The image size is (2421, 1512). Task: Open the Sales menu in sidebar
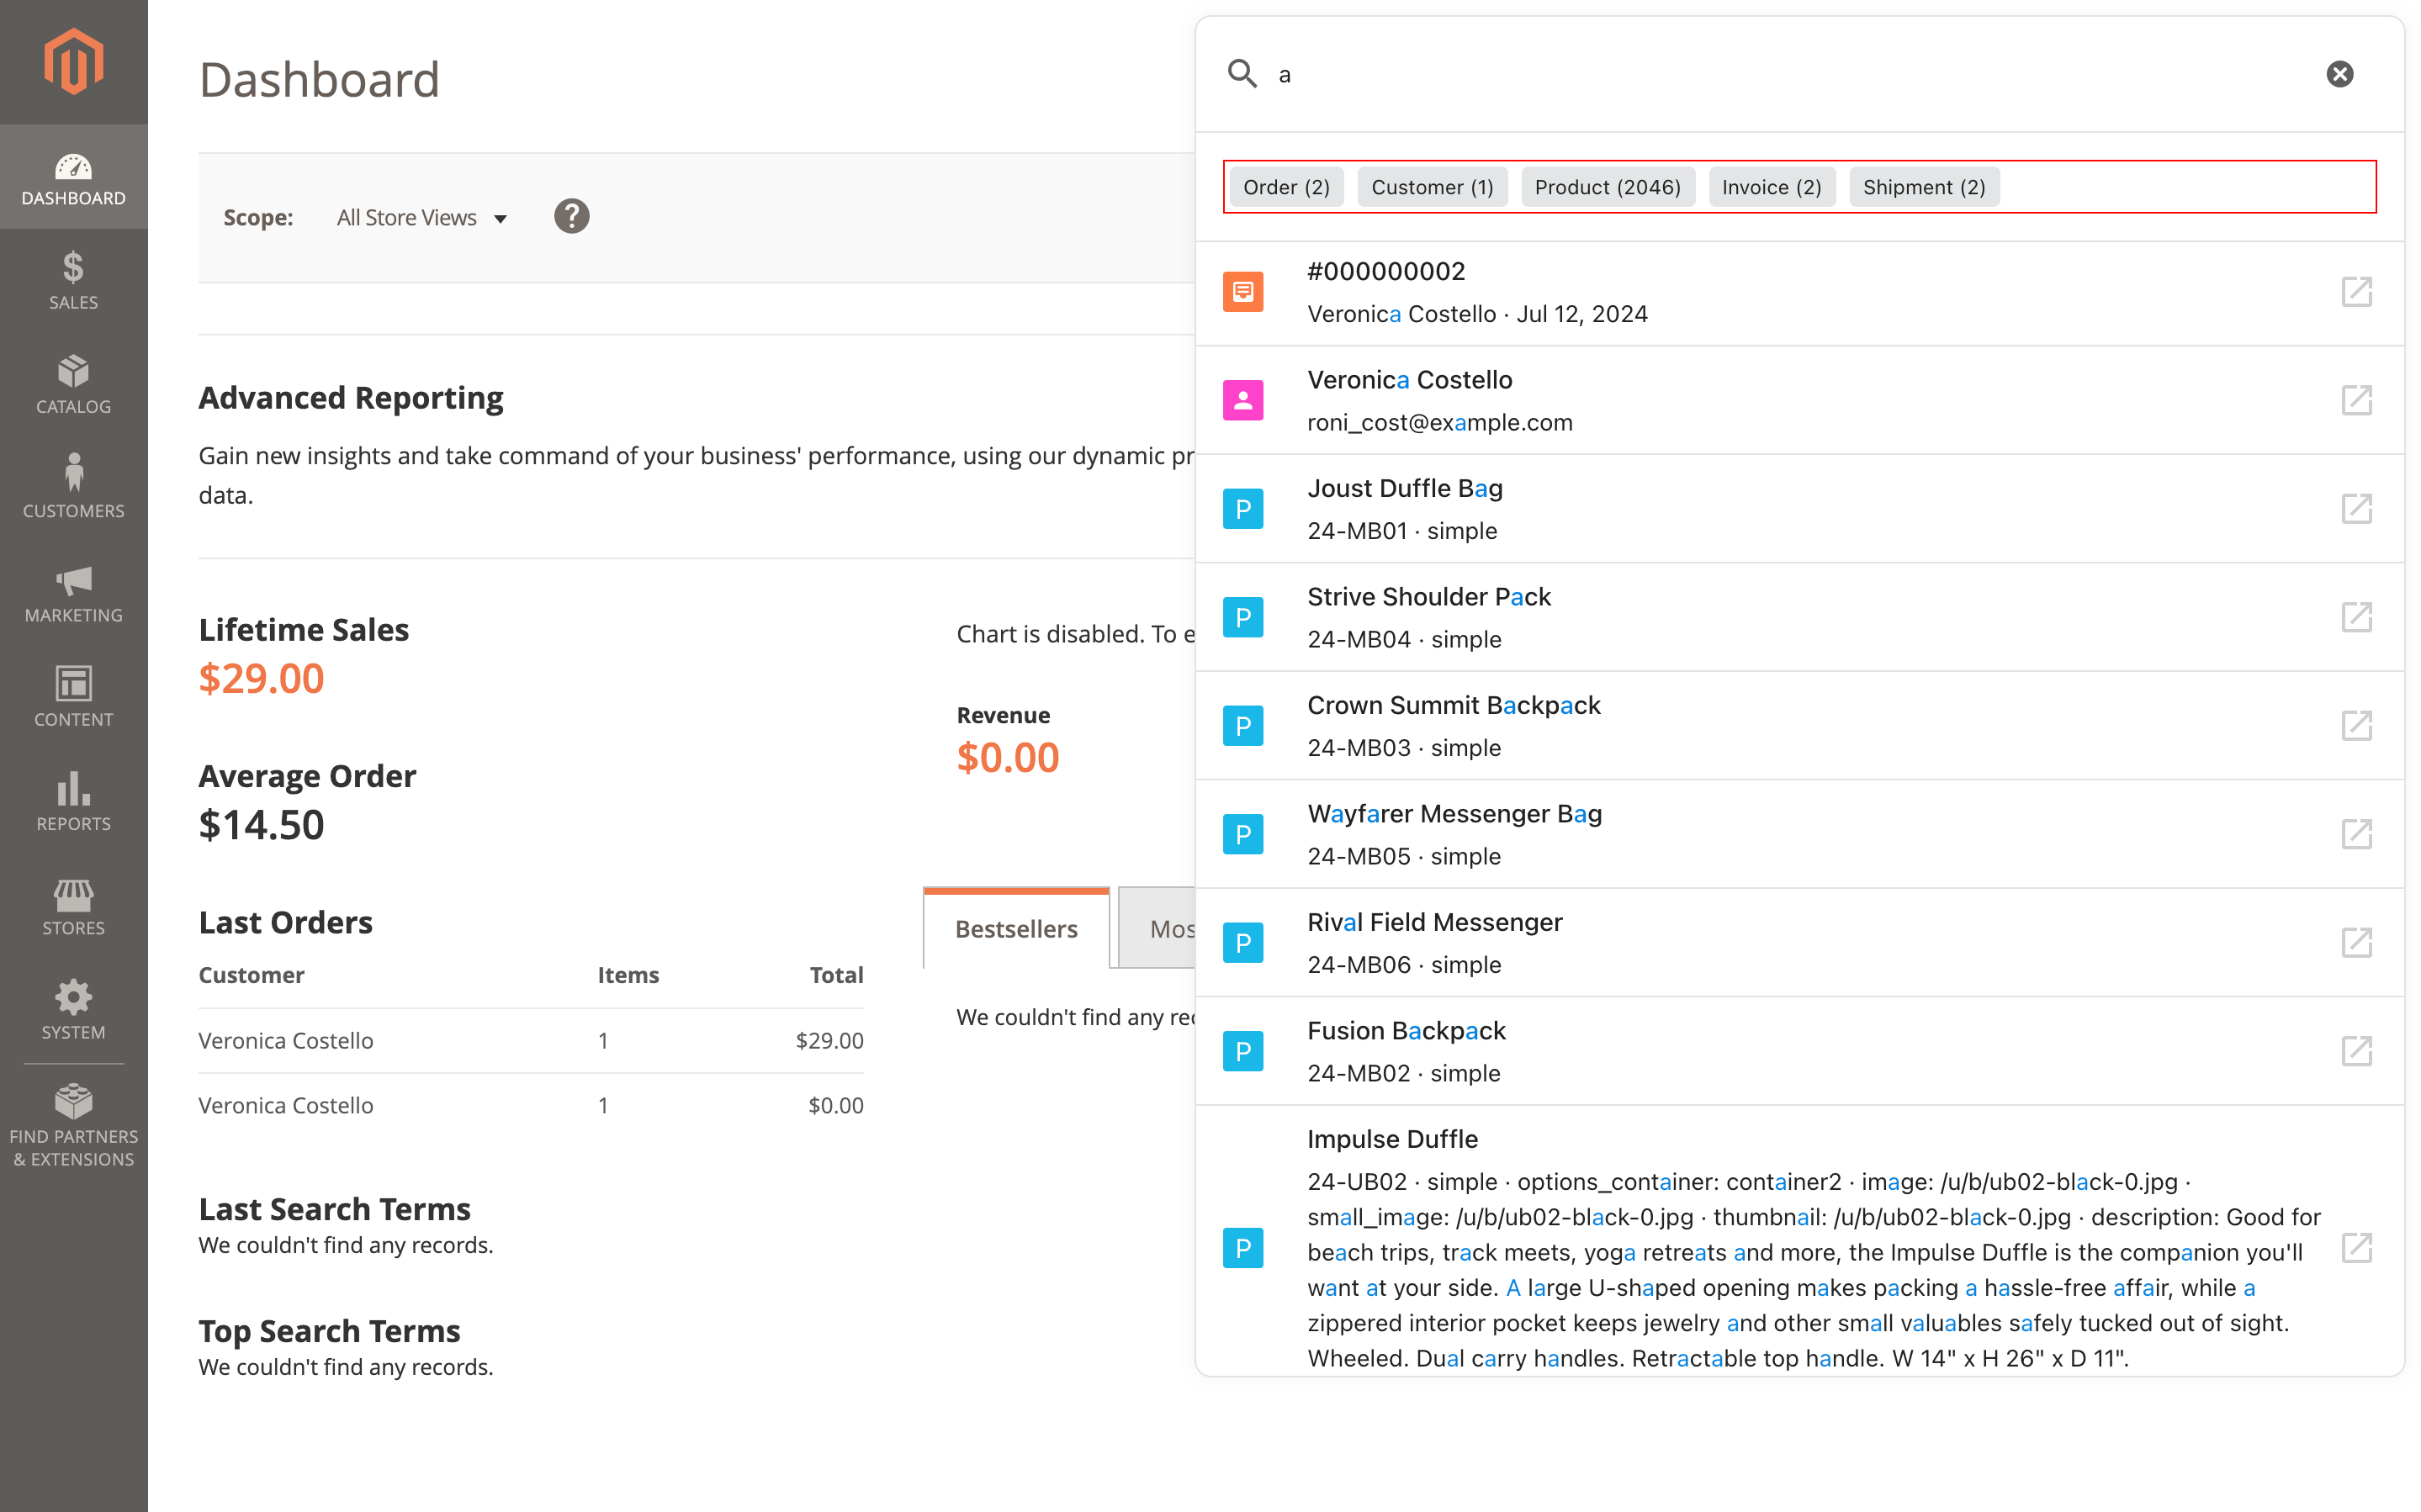(x=73, y=280)
